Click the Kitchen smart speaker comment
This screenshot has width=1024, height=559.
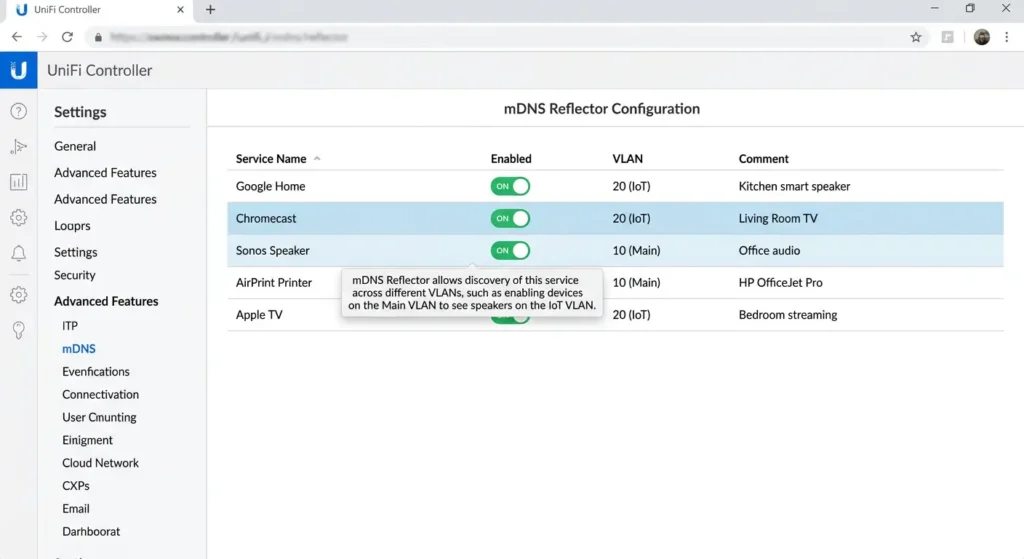[x=794, y=186]
